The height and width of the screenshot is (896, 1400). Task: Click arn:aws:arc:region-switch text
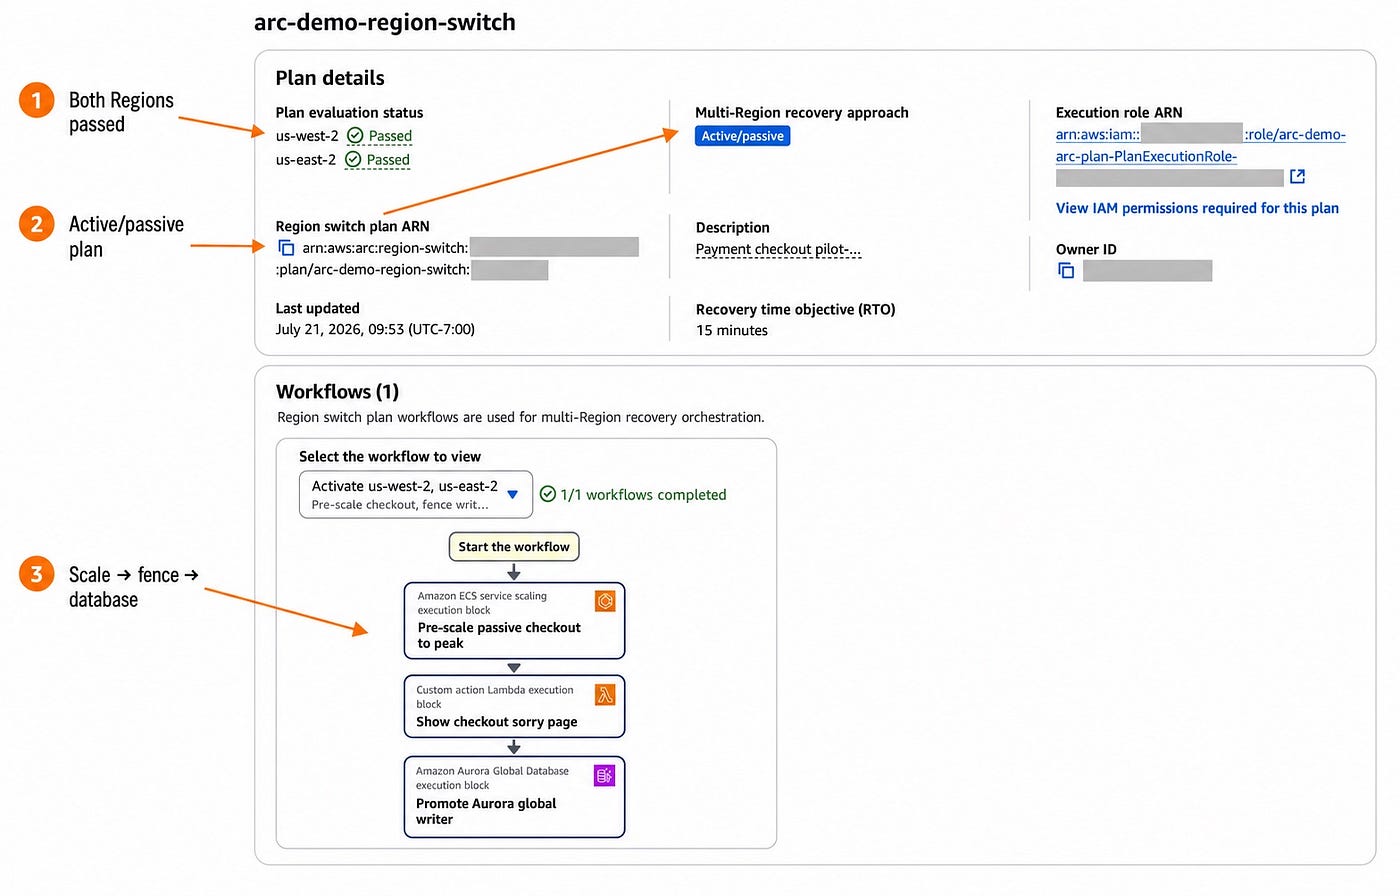click(x=385, y=248)
